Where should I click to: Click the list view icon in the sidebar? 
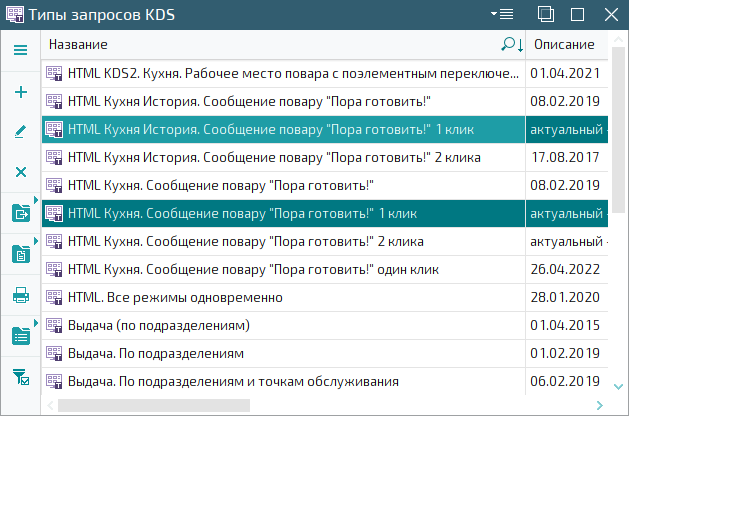(20, 336)
